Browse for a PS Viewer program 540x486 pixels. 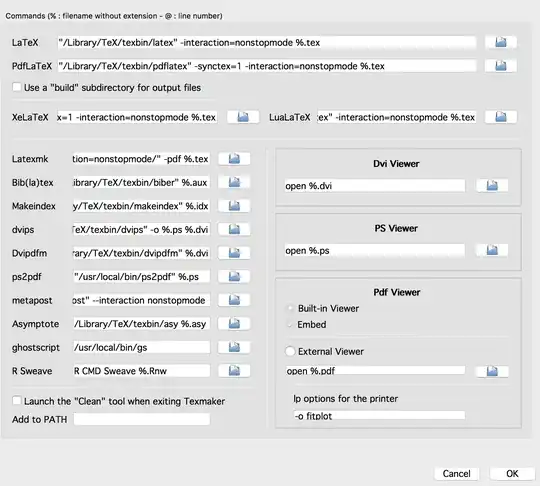492,250
